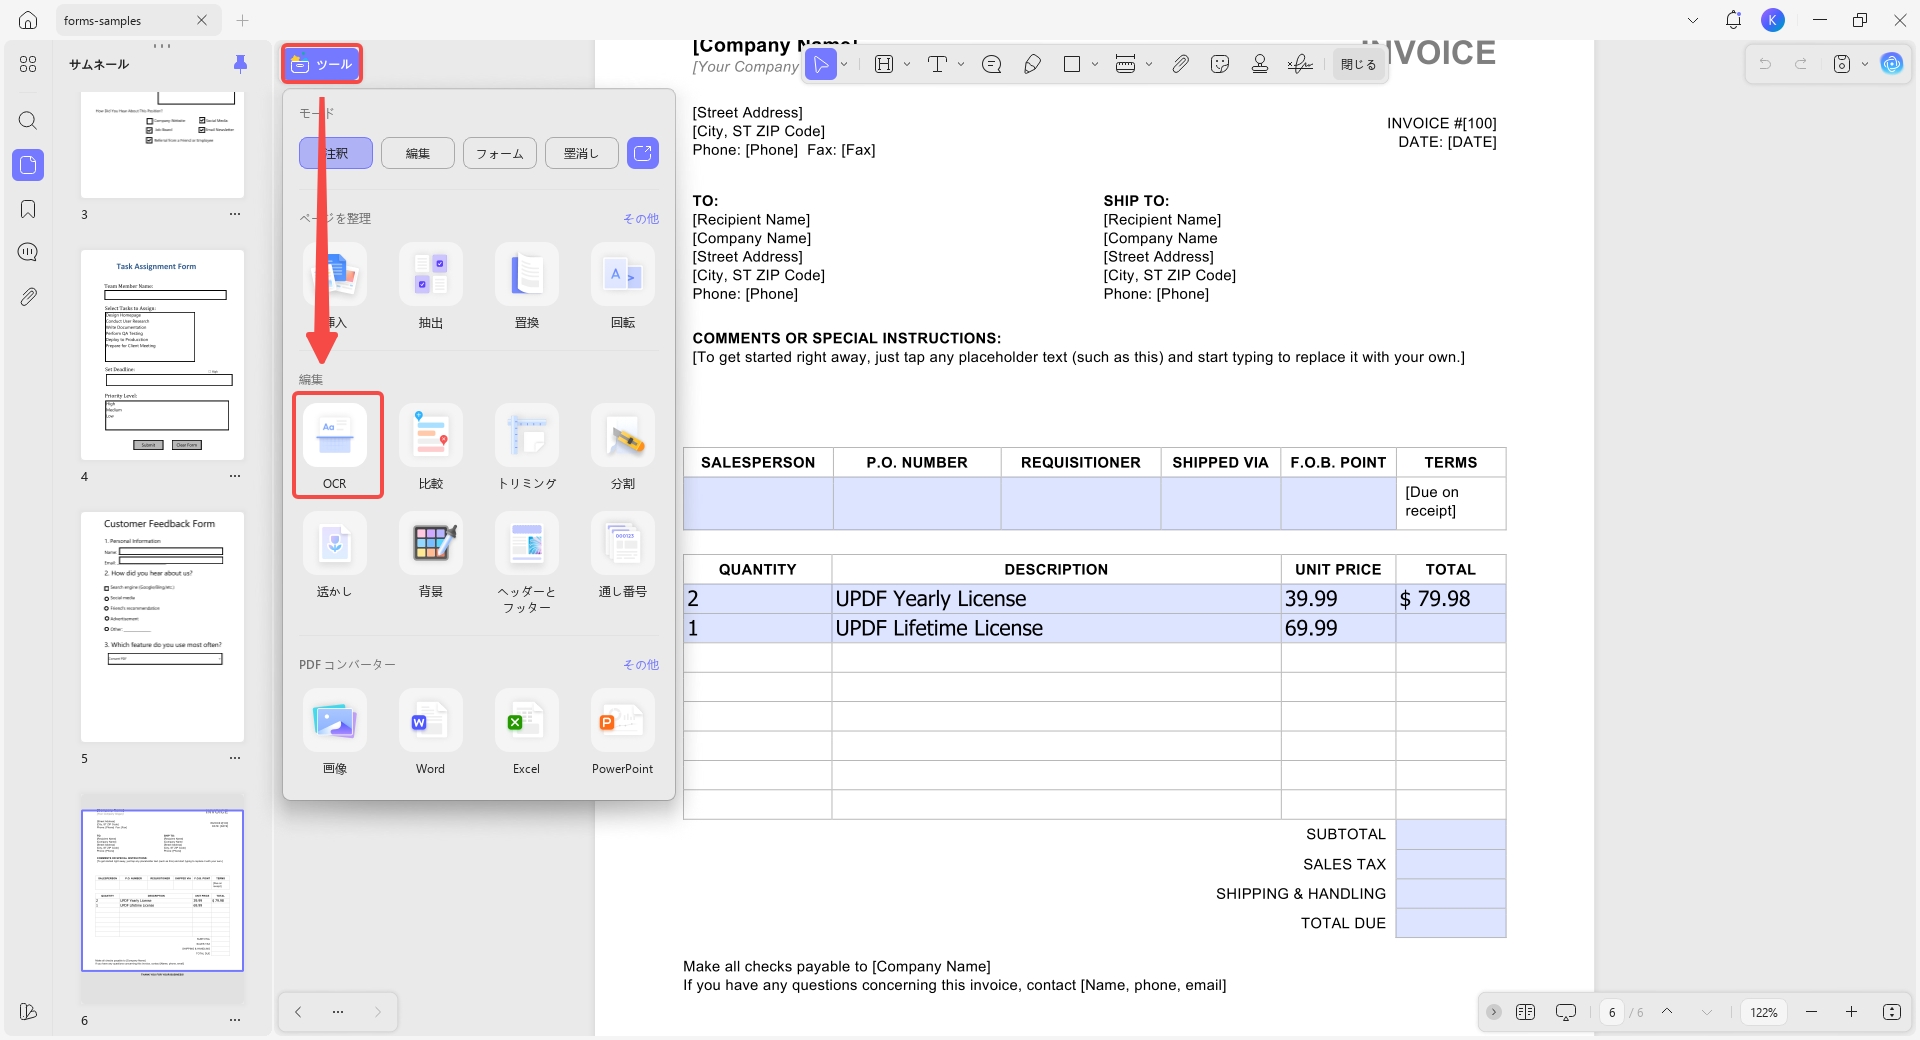Open the トリミング crop tool
The width and height of the screenshot is (1920, 1040).
527,445
